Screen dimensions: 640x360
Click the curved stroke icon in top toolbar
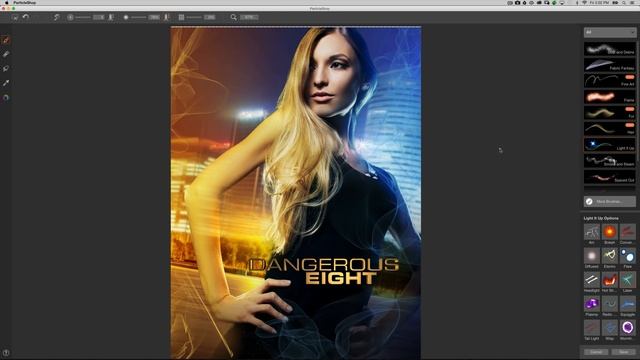[57, 17]
